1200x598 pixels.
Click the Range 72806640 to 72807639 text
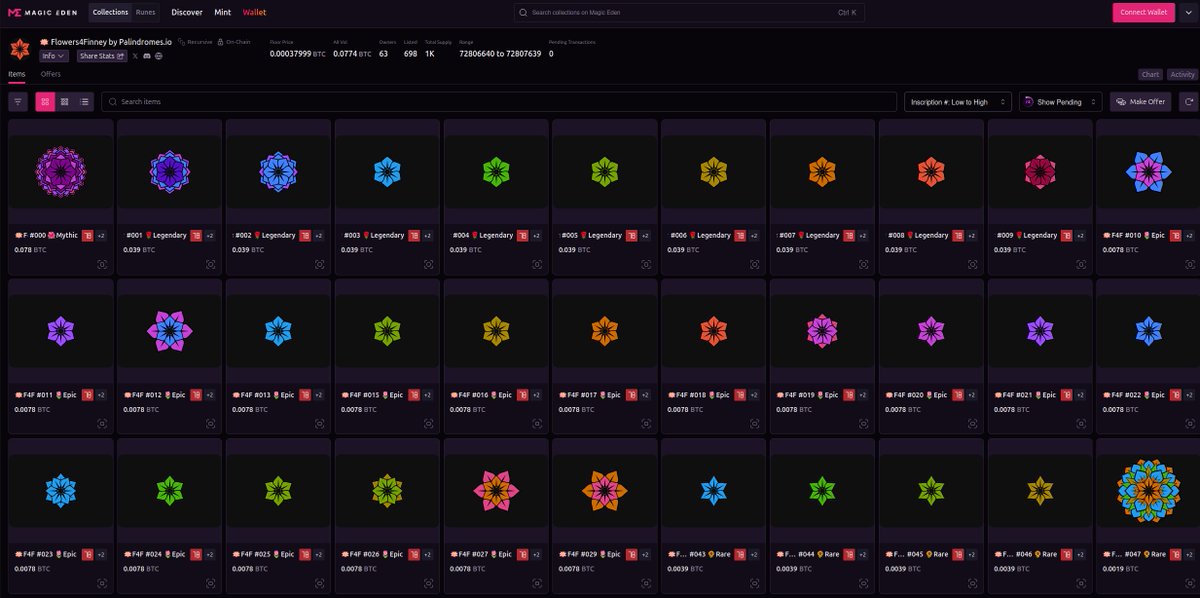(500, 53)
